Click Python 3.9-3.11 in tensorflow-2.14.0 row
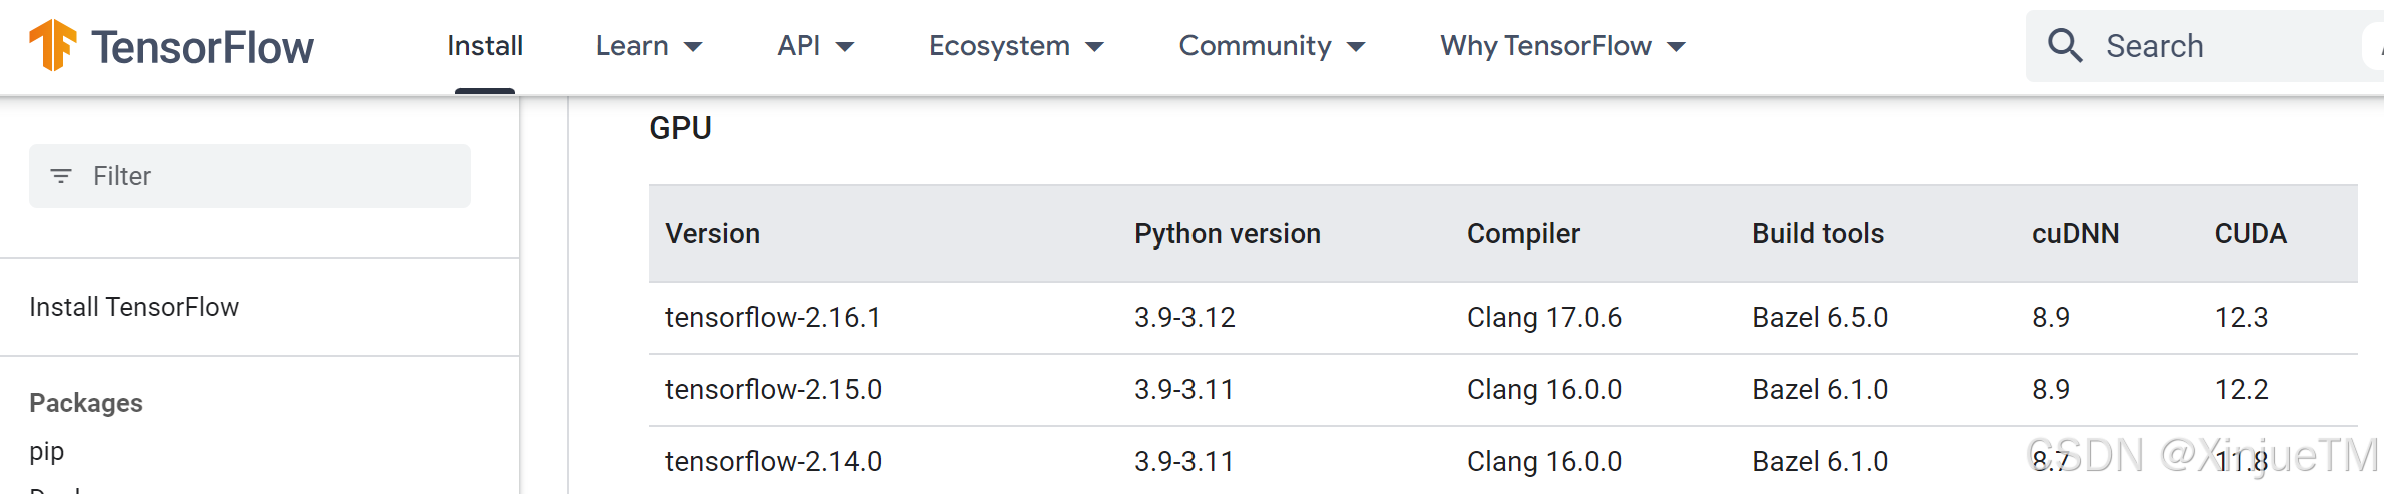The height and width of the screenshot is (494, 2384). (1184, 462)
